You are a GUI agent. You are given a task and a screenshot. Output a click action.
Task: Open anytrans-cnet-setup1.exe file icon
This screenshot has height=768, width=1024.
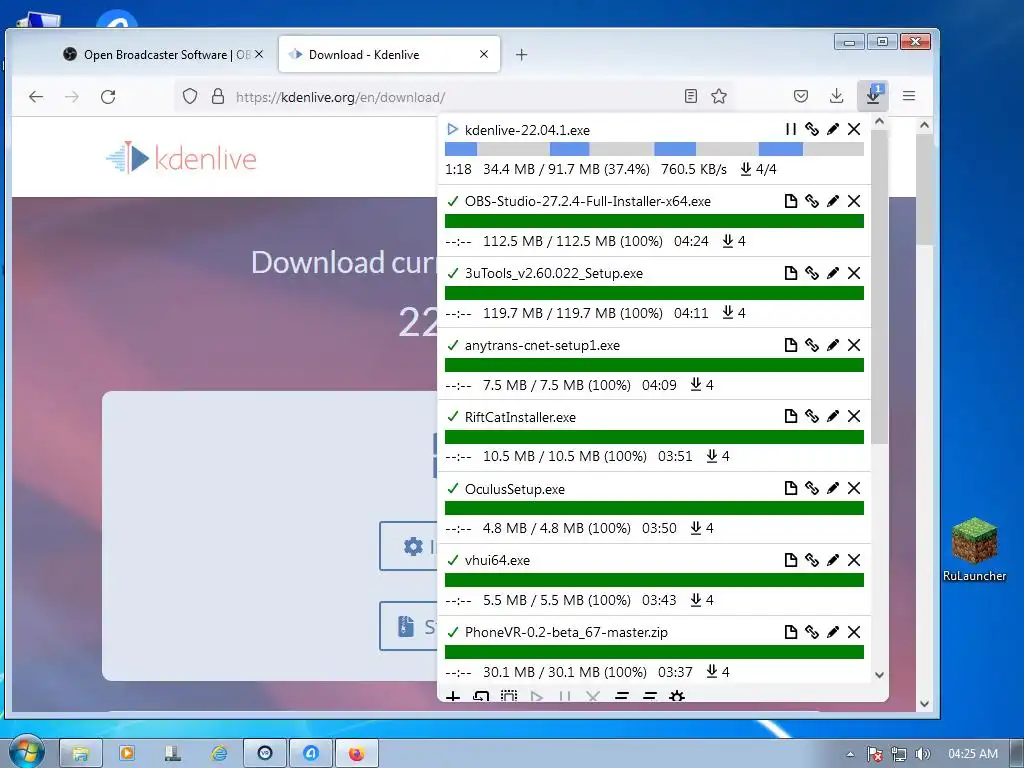790,345
